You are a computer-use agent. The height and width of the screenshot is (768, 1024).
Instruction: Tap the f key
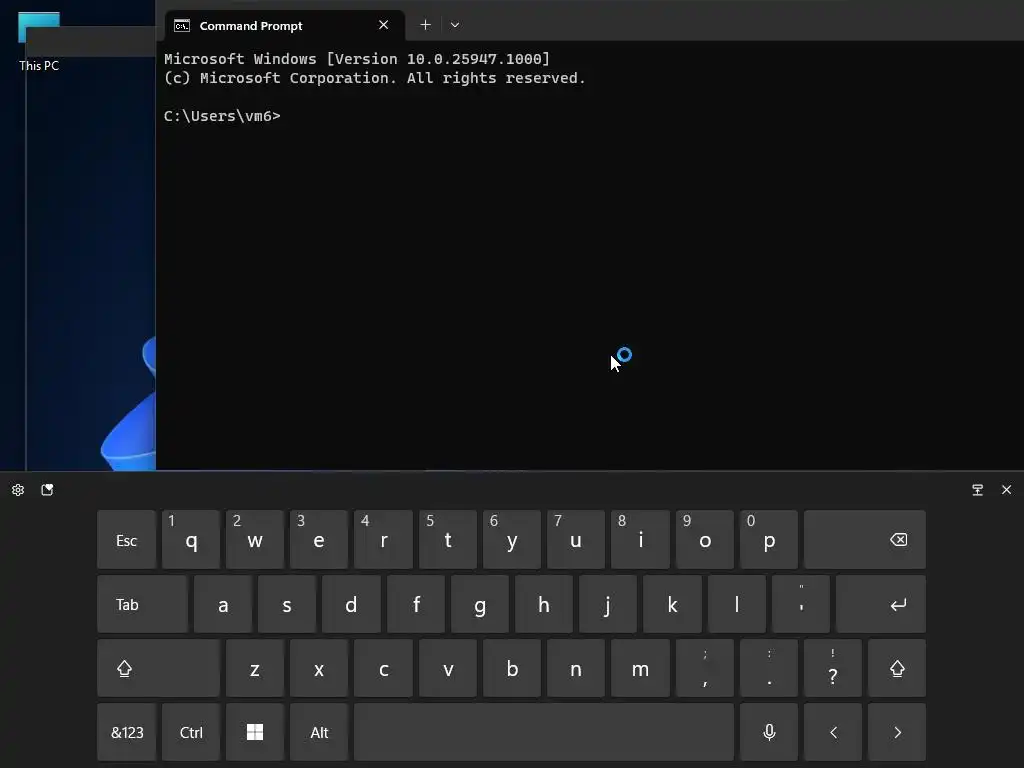coord(415,605)
